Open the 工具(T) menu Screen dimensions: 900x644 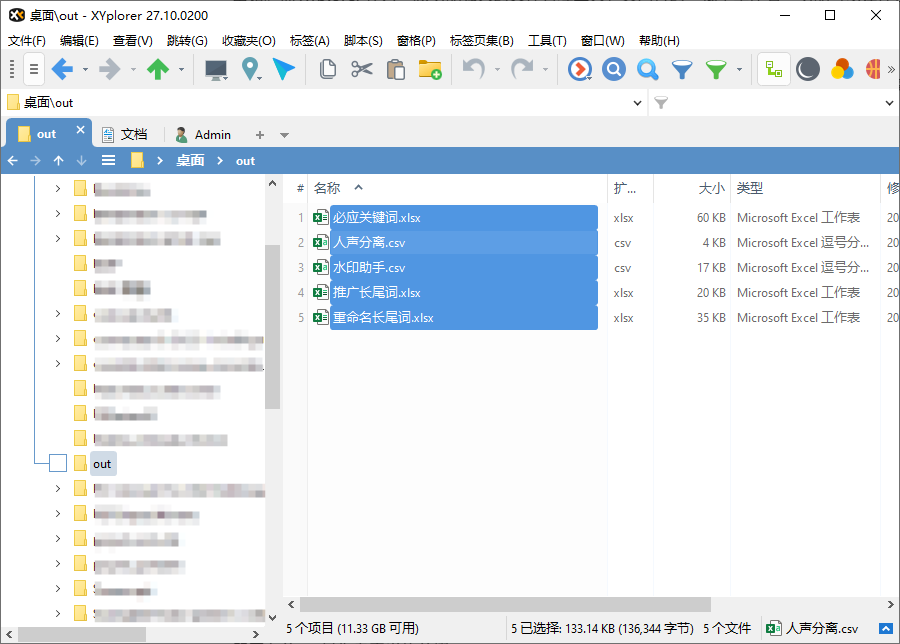(x=548, y=40)
